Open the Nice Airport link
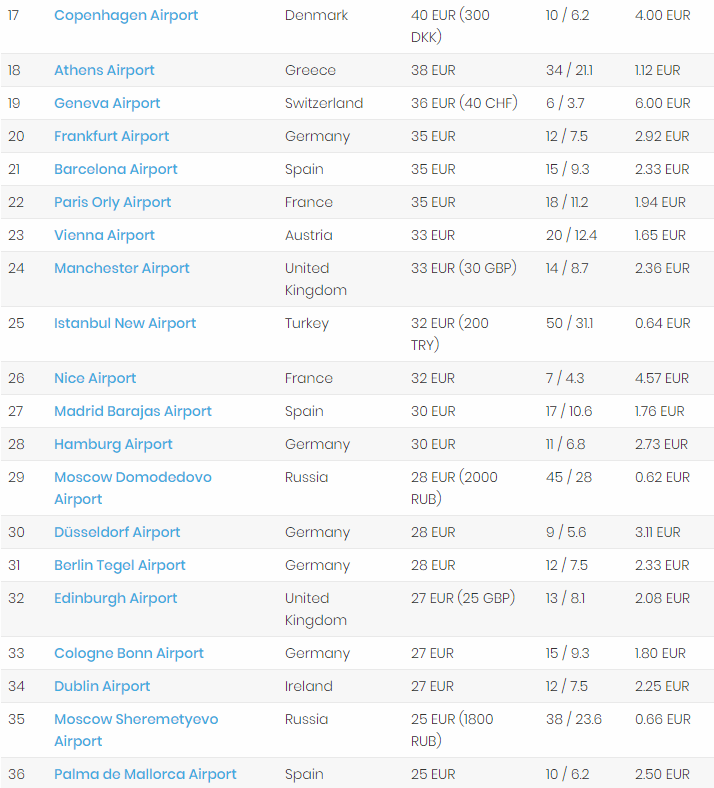This screenshot has width=714, height=788. point(95,378)
